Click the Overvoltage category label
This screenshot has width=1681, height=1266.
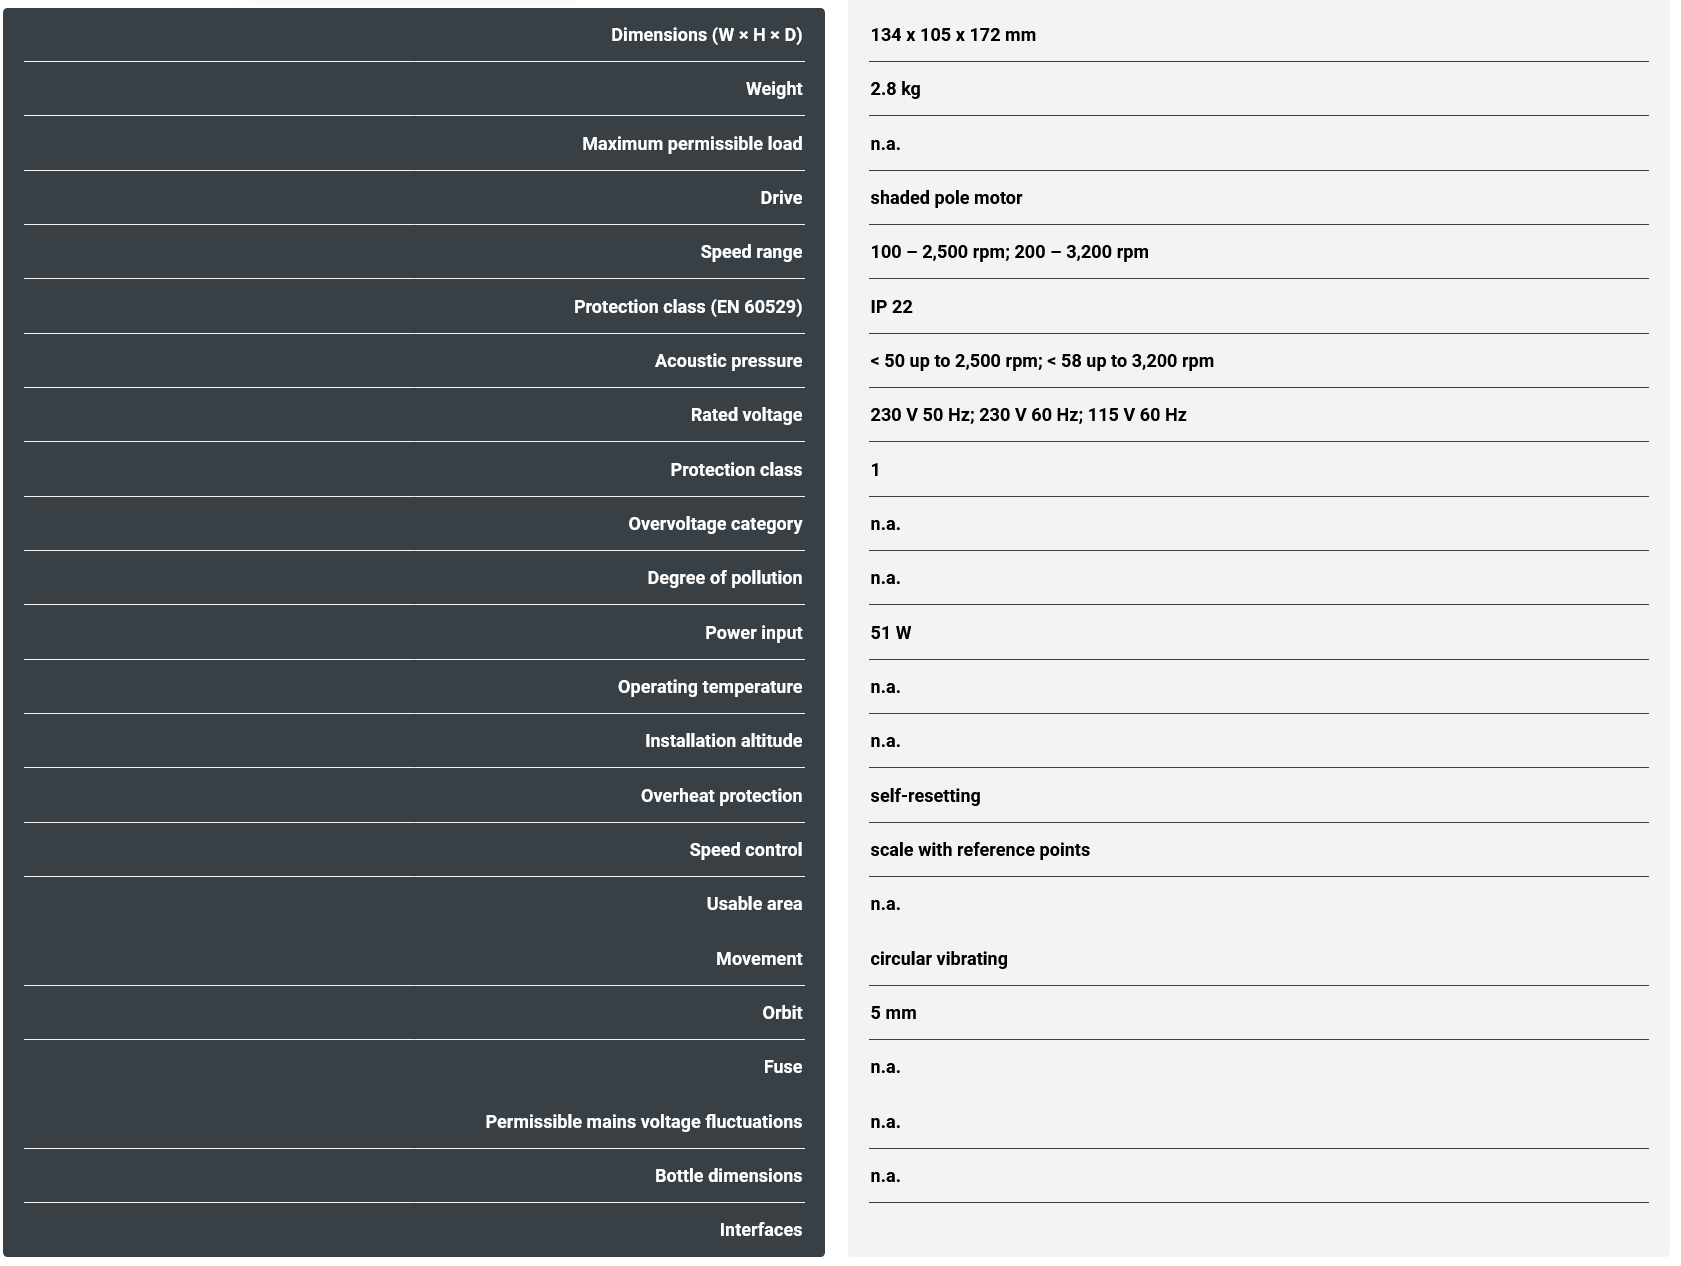pos(715,524)
